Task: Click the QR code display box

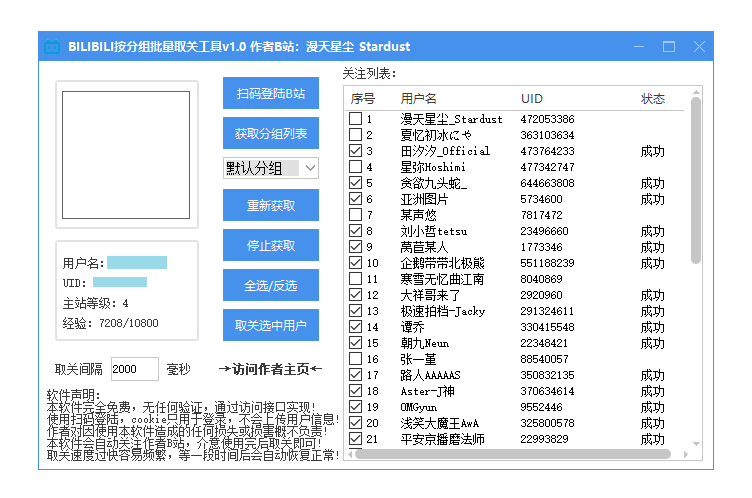Action: click(126, 155)
